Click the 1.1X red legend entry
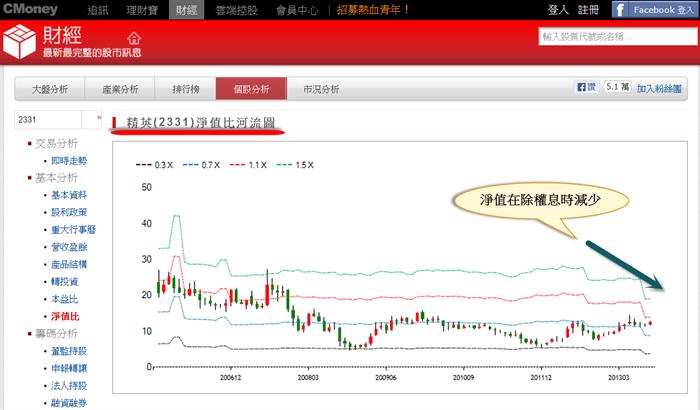The image size is (700, 410). pos(248,165)
